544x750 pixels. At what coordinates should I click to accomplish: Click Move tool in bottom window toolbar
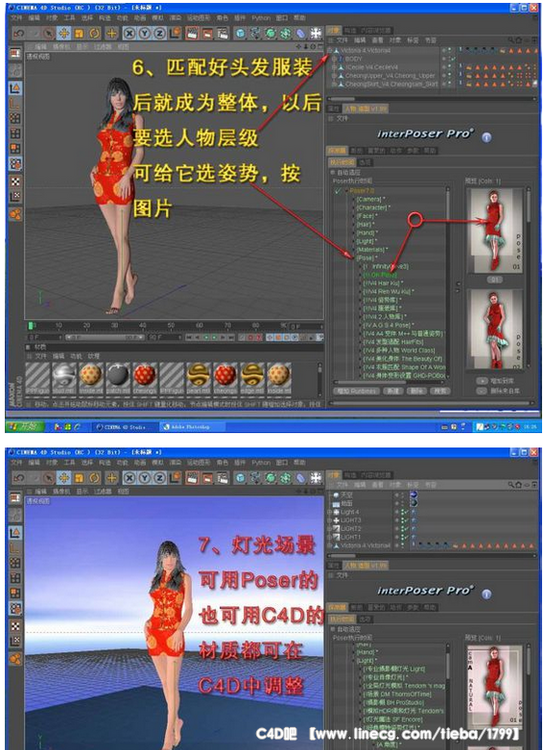(x=64, y=478)
